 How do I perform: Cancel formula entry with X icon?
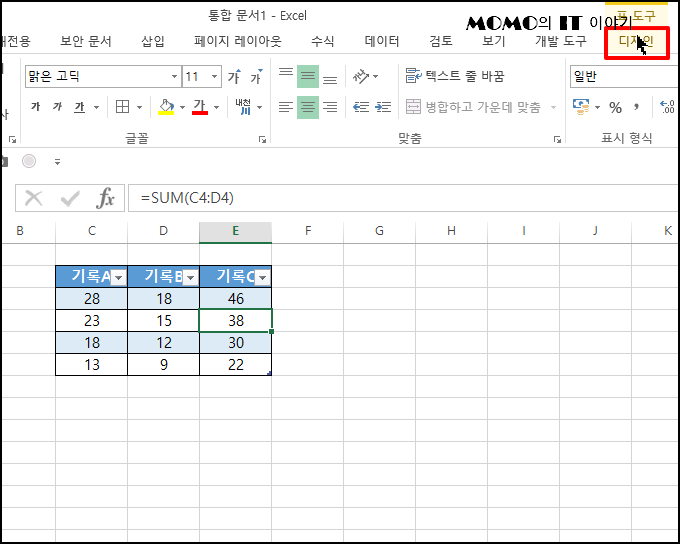click(33, 198)
